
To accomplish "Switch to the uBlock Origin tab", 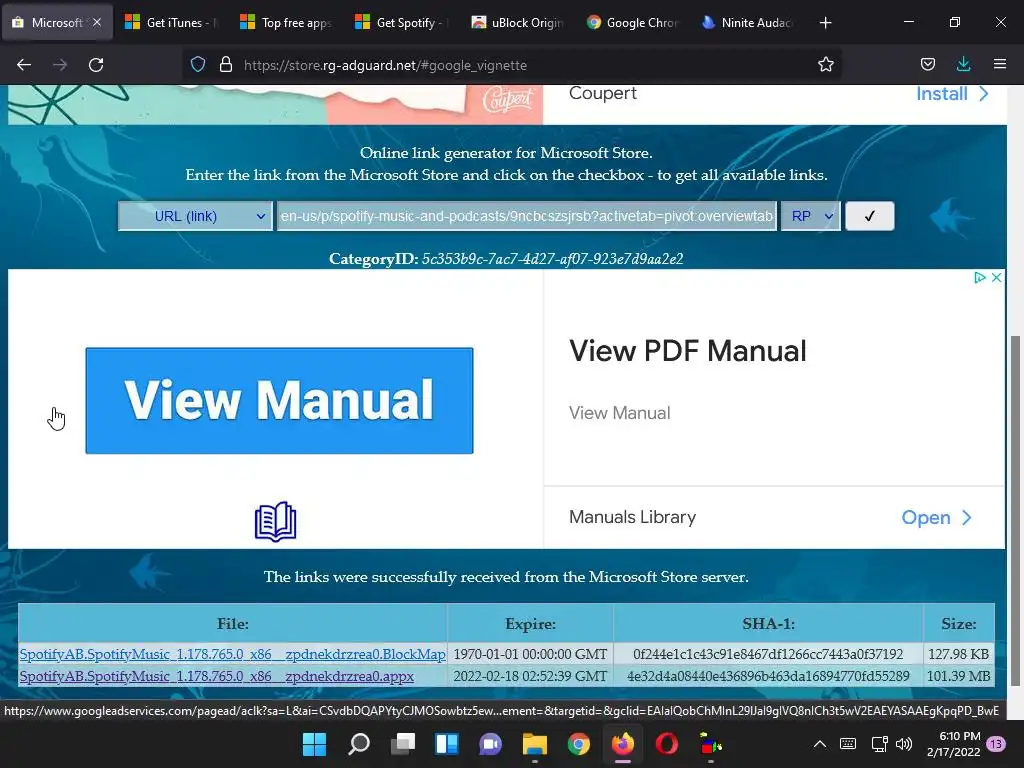I will pos(517,23).
